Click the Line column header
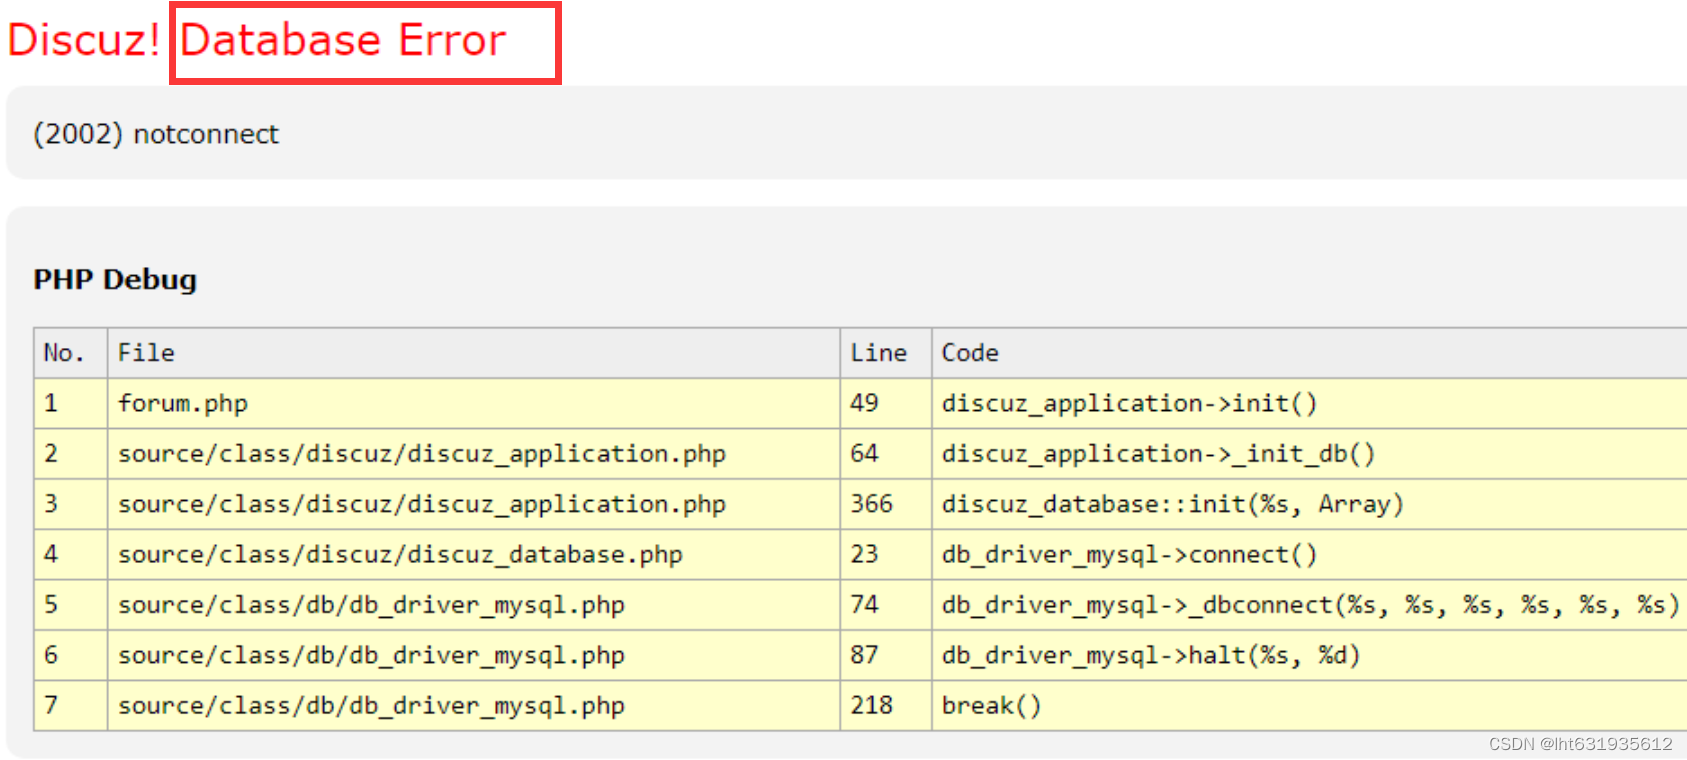 pos(886,353)
